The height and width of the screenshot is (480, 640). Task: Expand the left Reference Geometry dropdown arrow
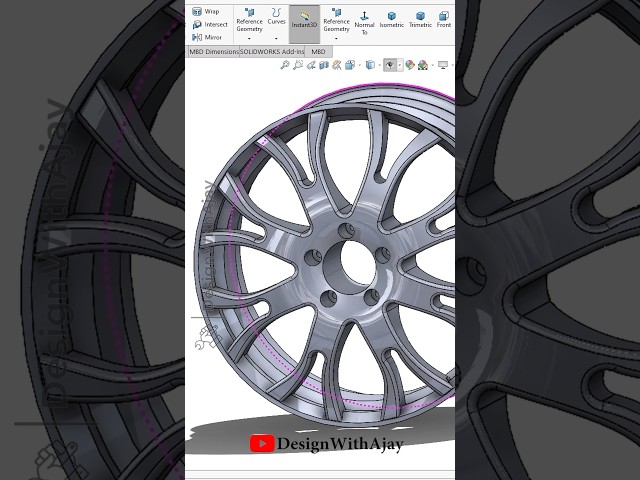[x=249, y=38]
